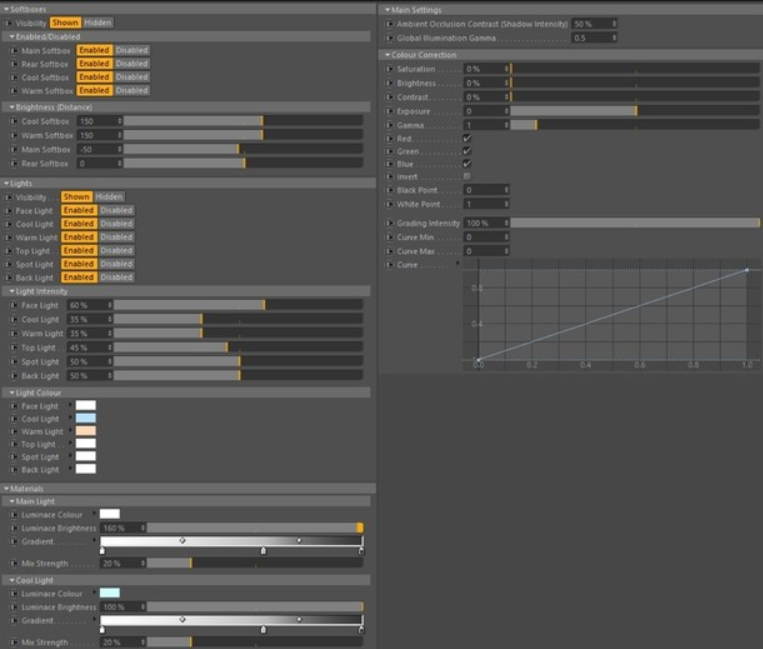Click the keyframe dot beside Mix Strength in Main Light
Viewport: 763px width, 649px height.
point(14,563)
